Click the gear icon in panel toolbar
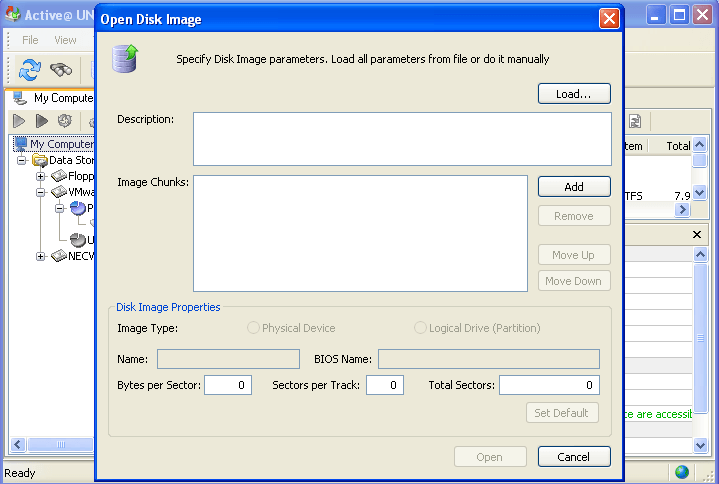This screenshot has width=719, height=484. click(64, 121)
